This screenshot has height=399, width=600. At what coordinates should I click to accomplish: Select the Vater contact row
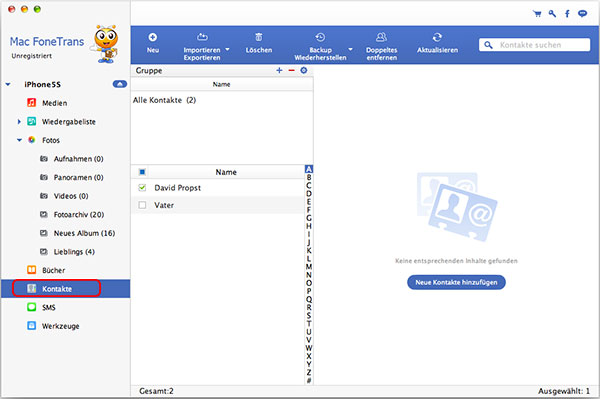click(217, 205)
